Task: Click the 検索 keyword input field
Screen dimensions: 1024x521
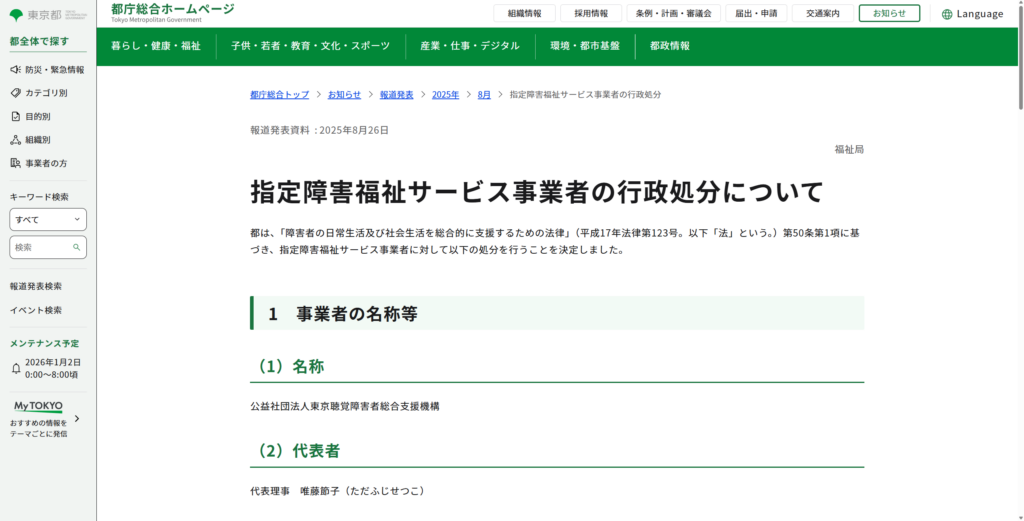Action: coord(42,247)
